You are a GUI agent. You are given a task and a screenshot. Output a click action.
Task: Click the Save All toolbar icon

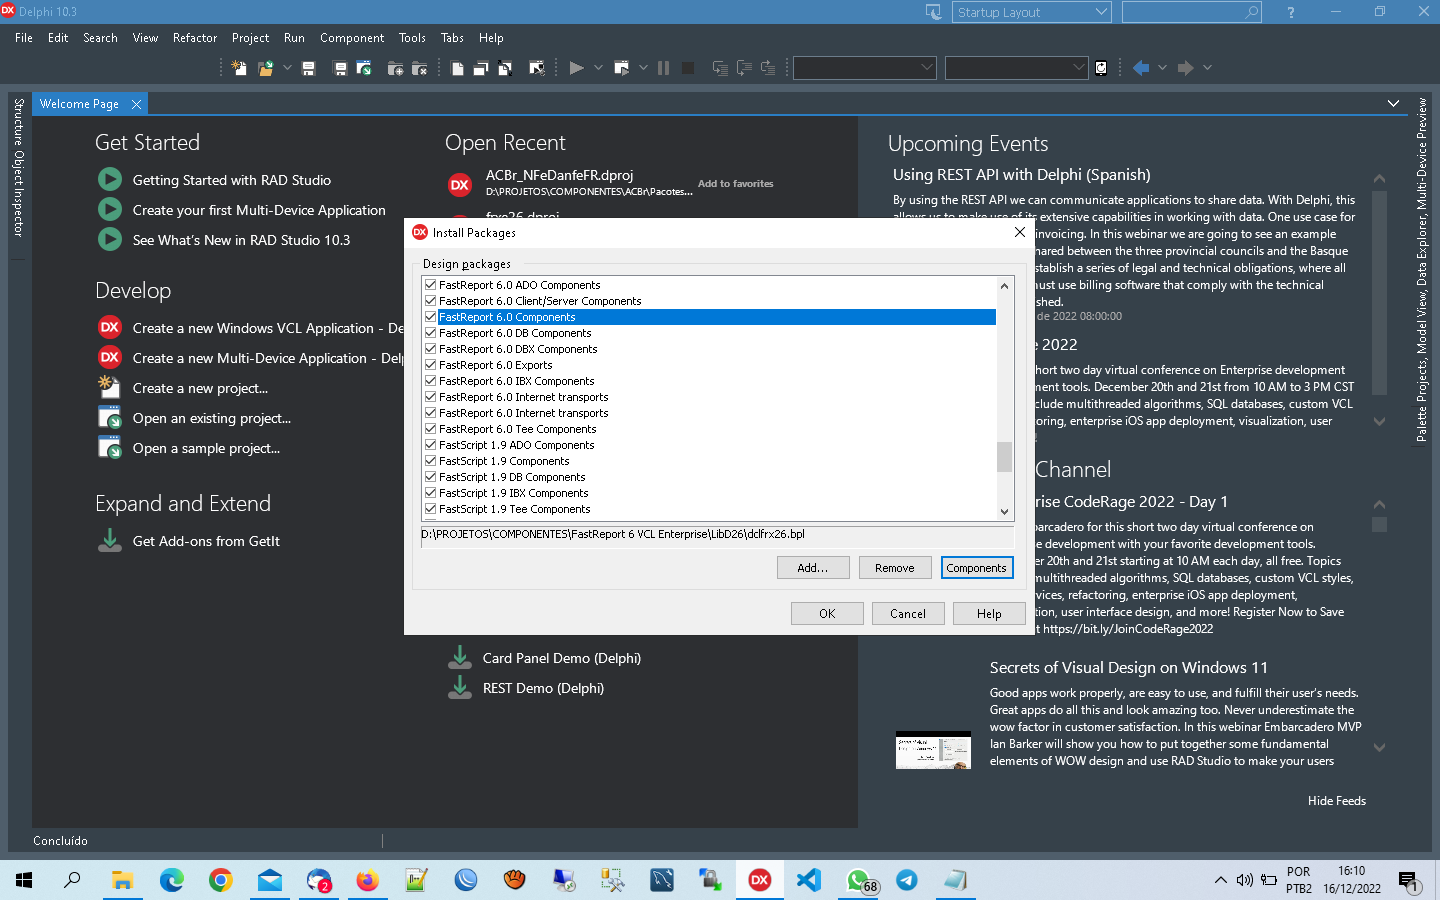coord(340,68)
